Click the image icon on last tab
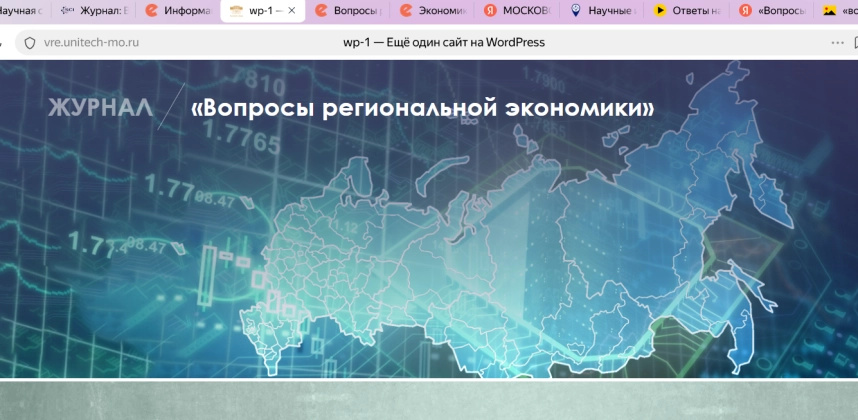 point(830,11)
